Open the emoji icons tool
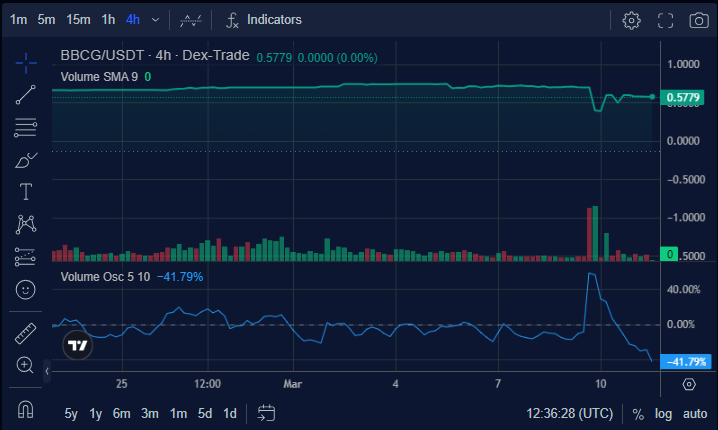The height and width of the screenshot is (430, 718). 26,289
